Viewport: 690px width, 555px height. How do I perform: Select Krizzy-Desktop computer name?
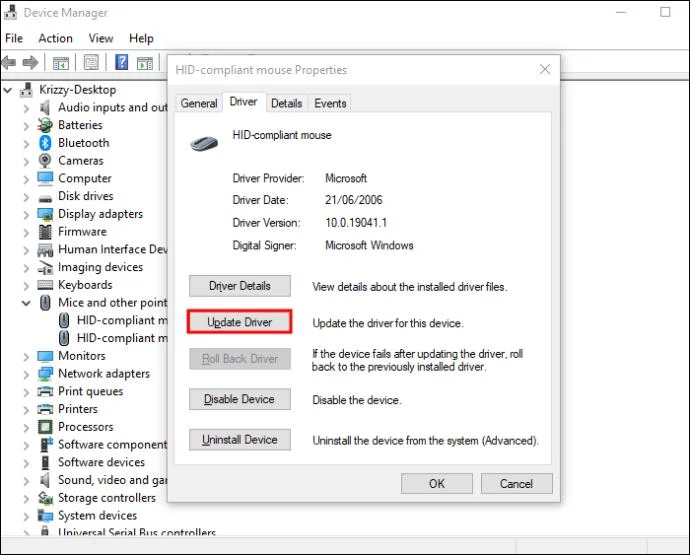pyautogui.click(x=78, y=90)
